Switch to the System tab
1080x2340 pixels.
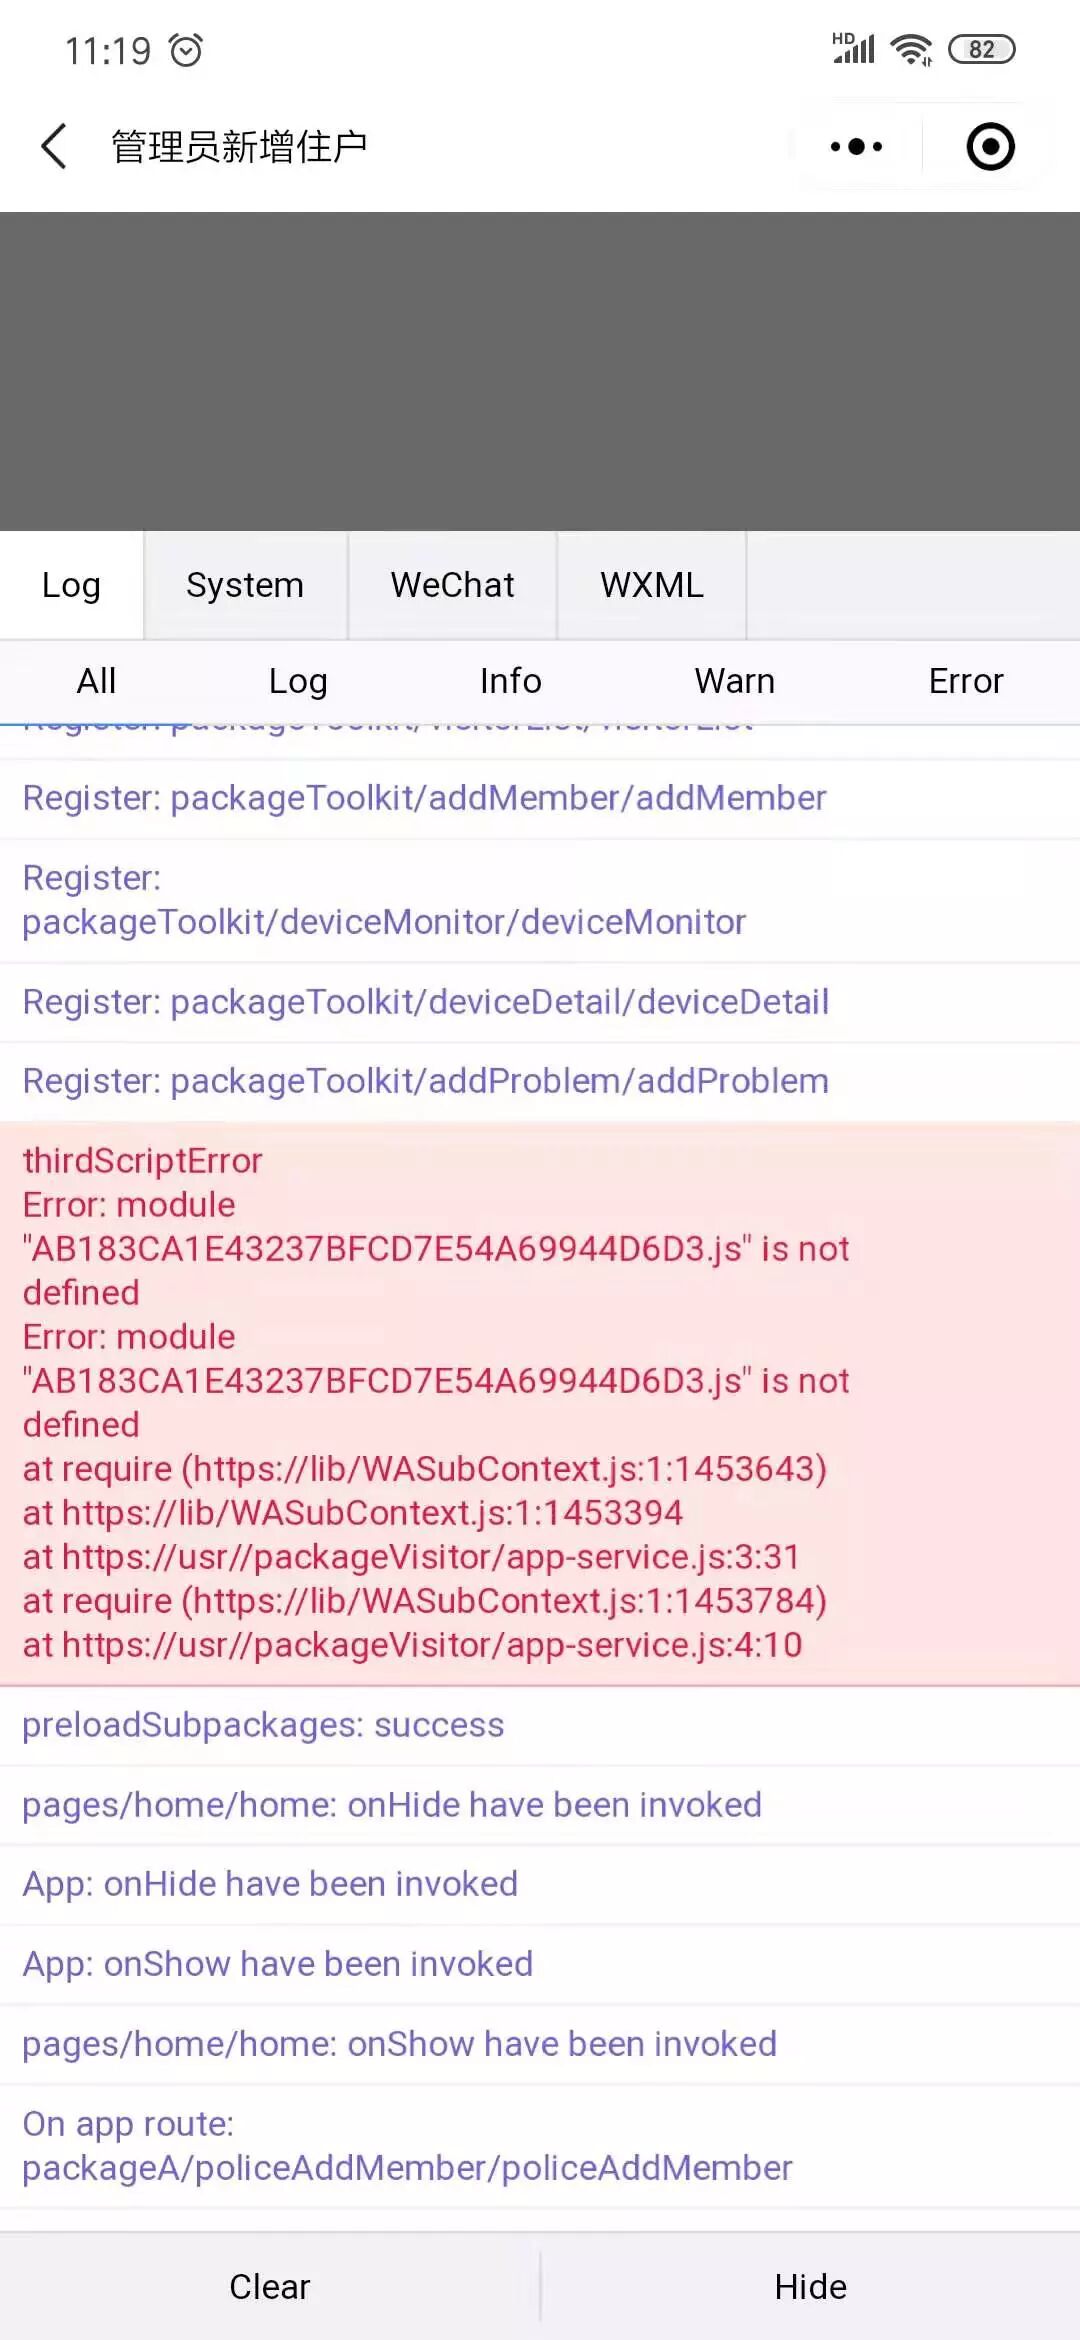(x=245, y=585)
